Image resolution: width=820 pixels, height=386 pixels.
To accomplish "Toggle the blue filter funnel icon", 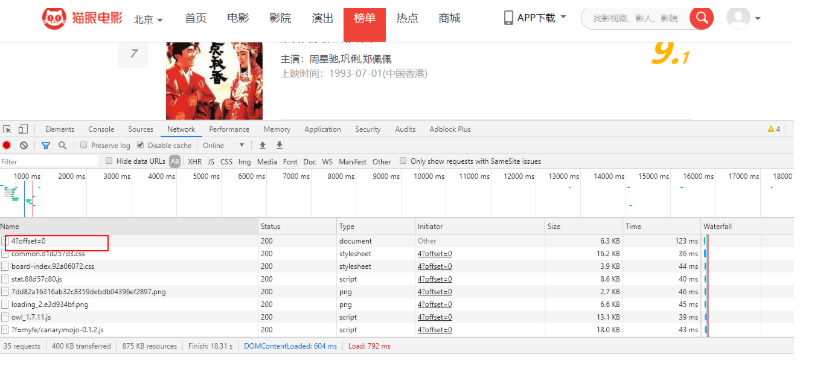I will 46,145.
